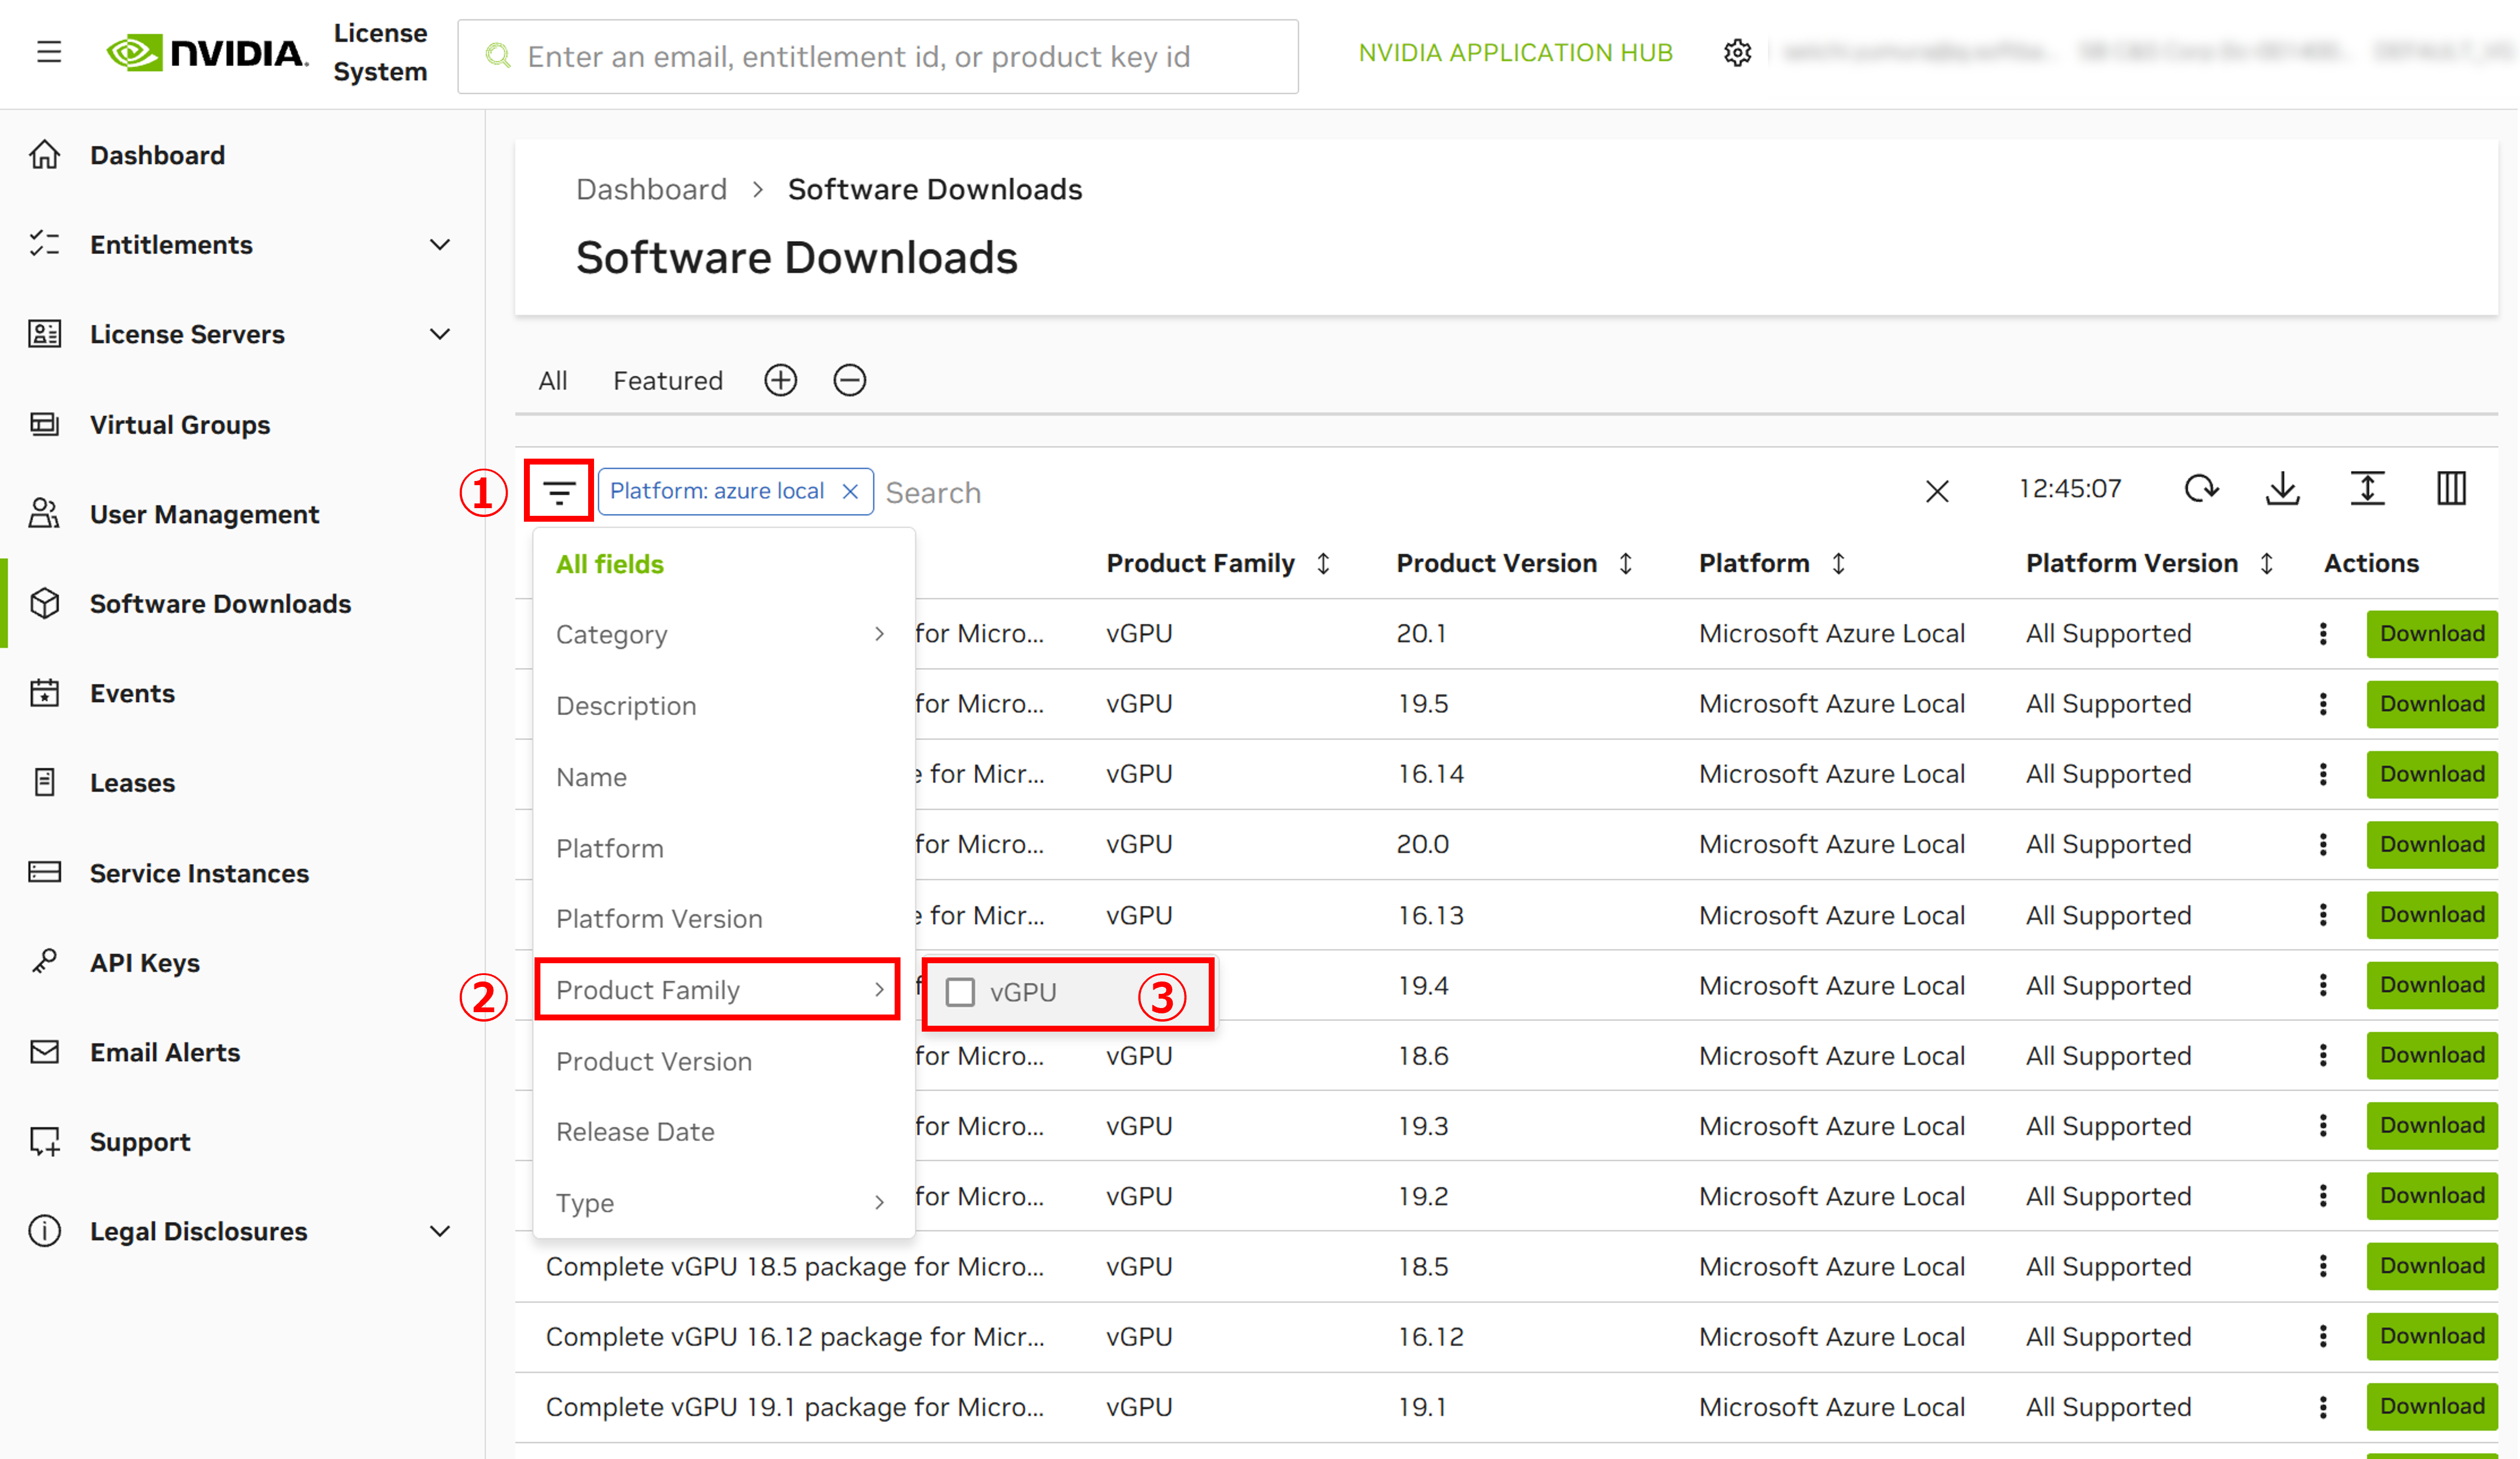Open row actions menu for version 16.14
This screenshot has height=1459, width=2520.
coord(2323,774)
